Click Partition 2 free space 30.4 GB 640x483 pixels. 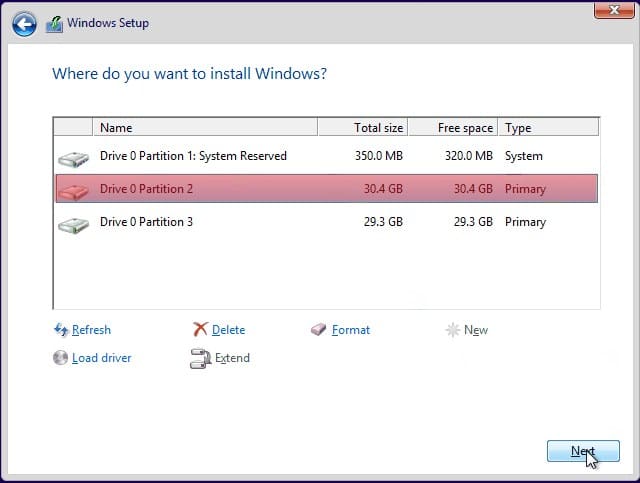[x=473, y=189]
